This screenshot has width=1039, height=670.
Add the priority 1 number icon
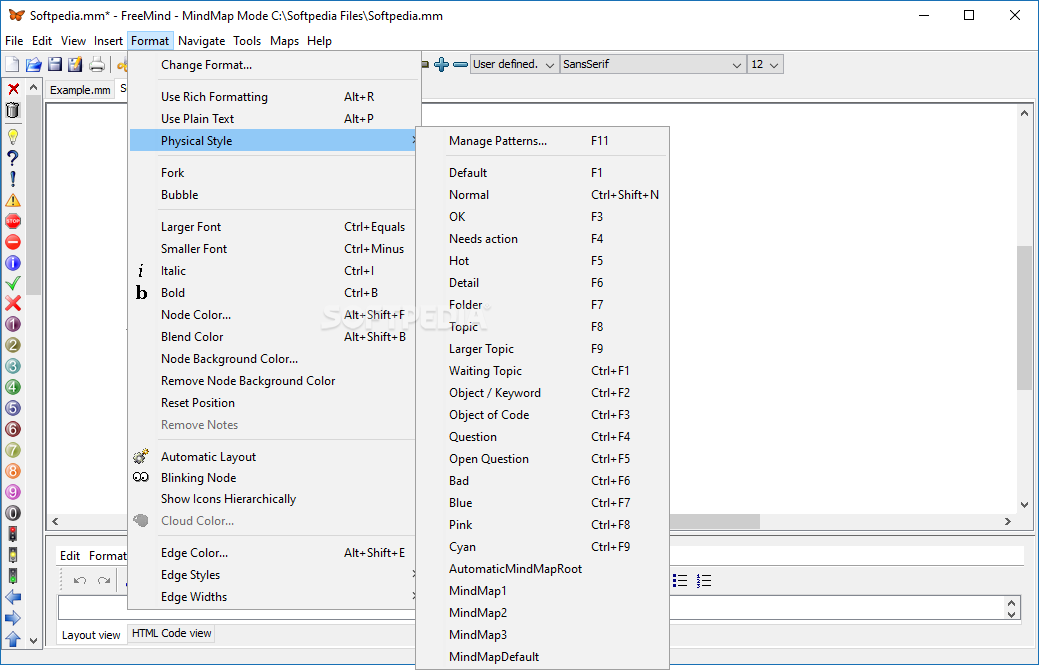[13, 324]
